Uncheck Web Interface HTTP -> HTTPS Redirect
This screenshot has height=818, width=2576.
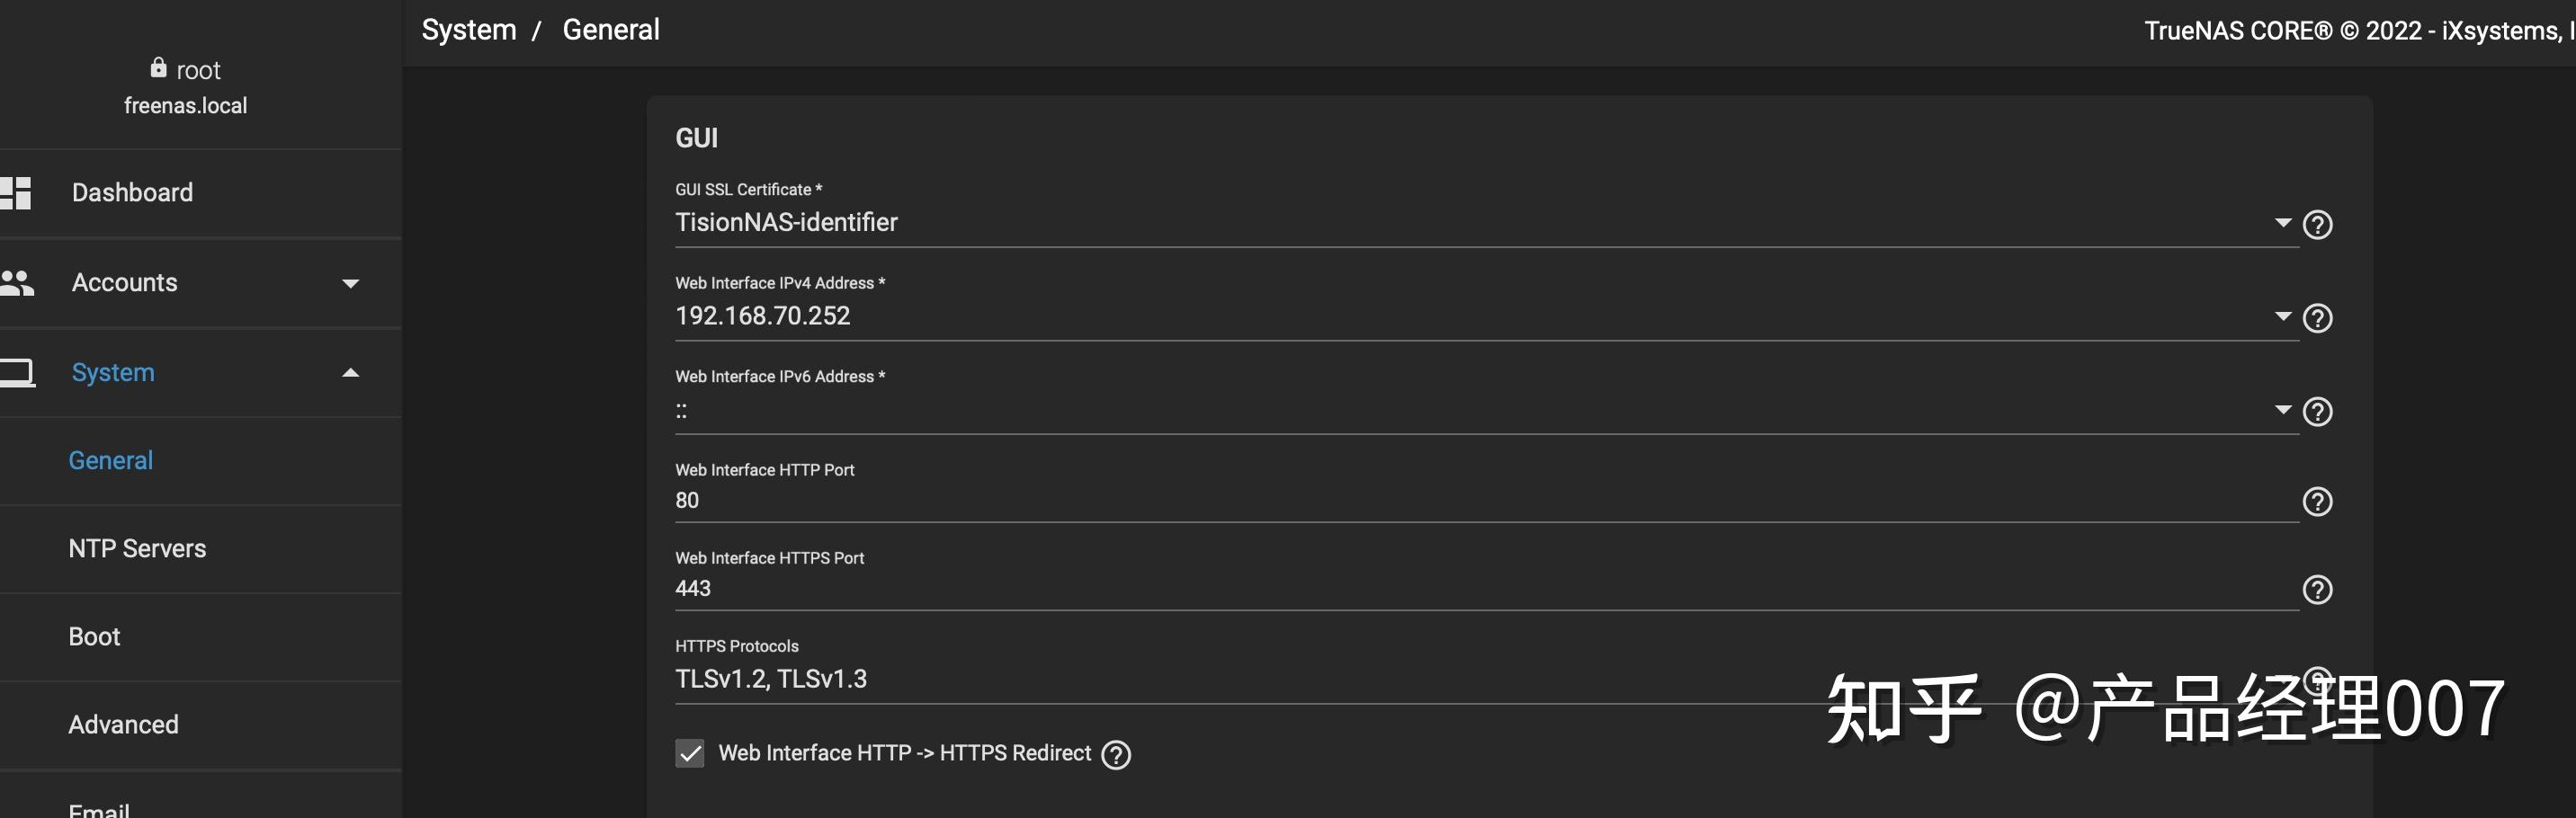pos(689,754)
